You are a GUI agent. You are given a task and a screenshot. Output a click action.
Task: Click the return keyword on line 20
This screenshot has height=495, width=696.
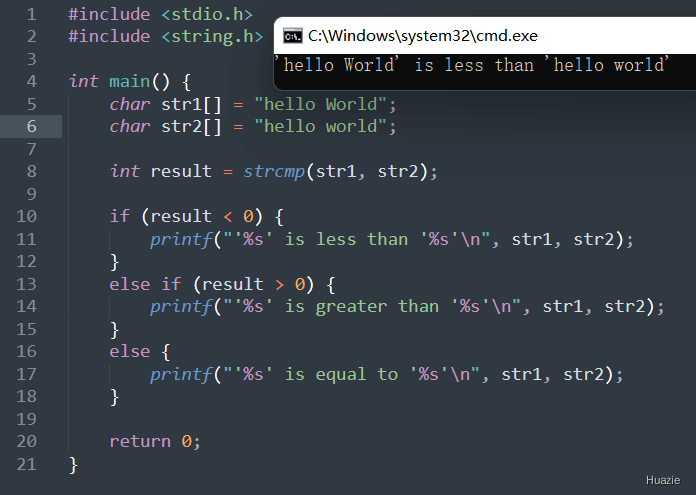click(x=140, y=441)
